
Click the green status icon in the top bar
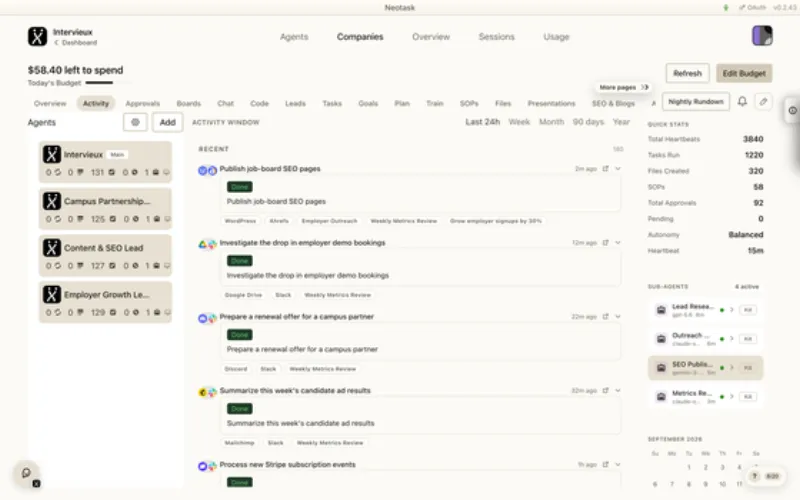(x=726, y=8)
